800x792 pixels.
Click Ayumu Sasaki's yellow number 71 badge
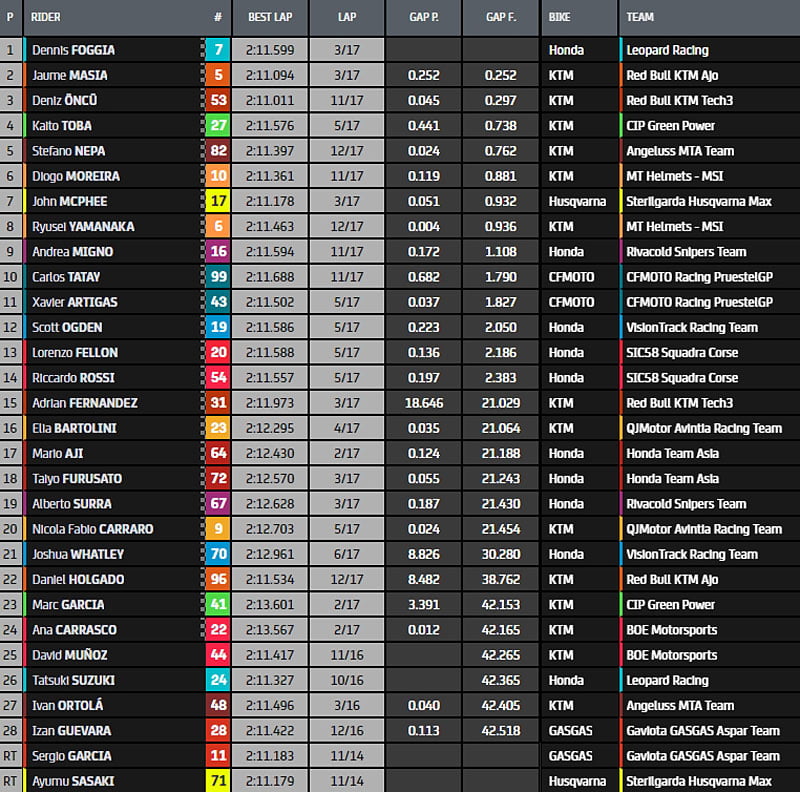(x=218, y=781)
